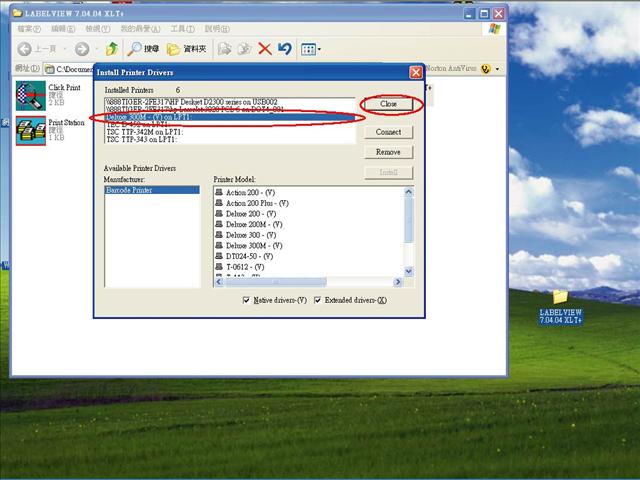Open the first Explorer menu (檔案)
The width and height of the screenshot is (640, 480).
[29, 29]
